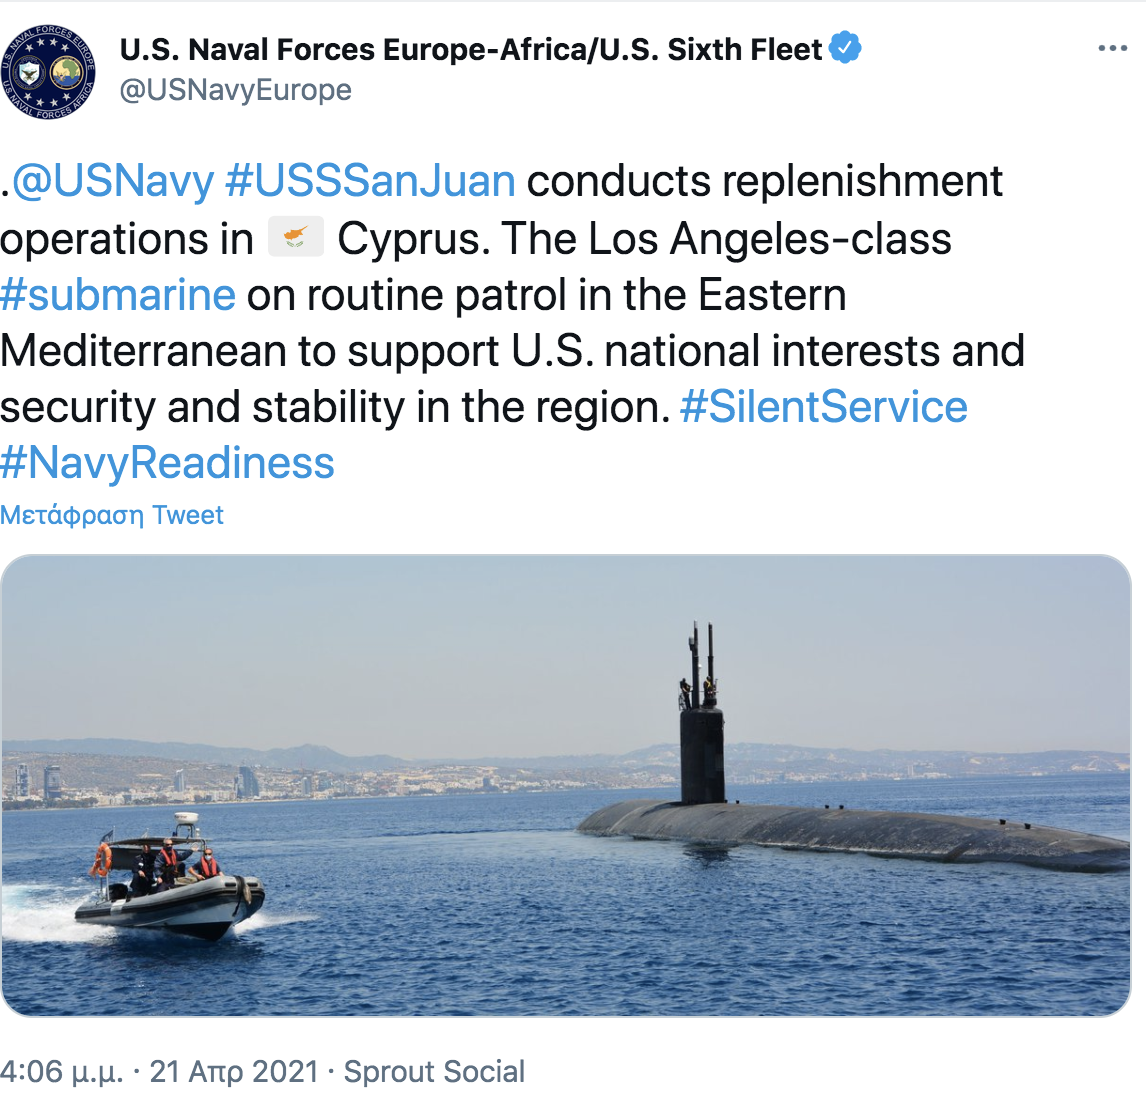Click the date 21 Απρ 2021
1146x1106 pixels.
[x=234, y=1072]
